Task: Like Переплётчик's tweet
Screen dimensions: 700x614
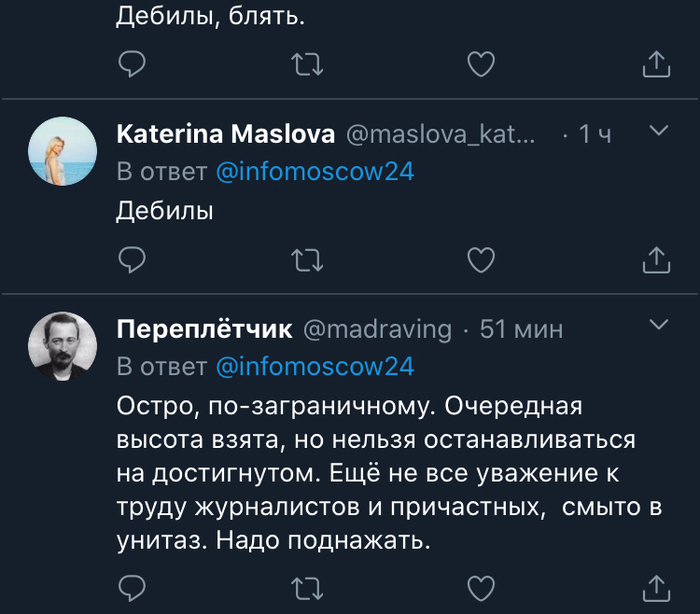Action: tap(481, 585)
